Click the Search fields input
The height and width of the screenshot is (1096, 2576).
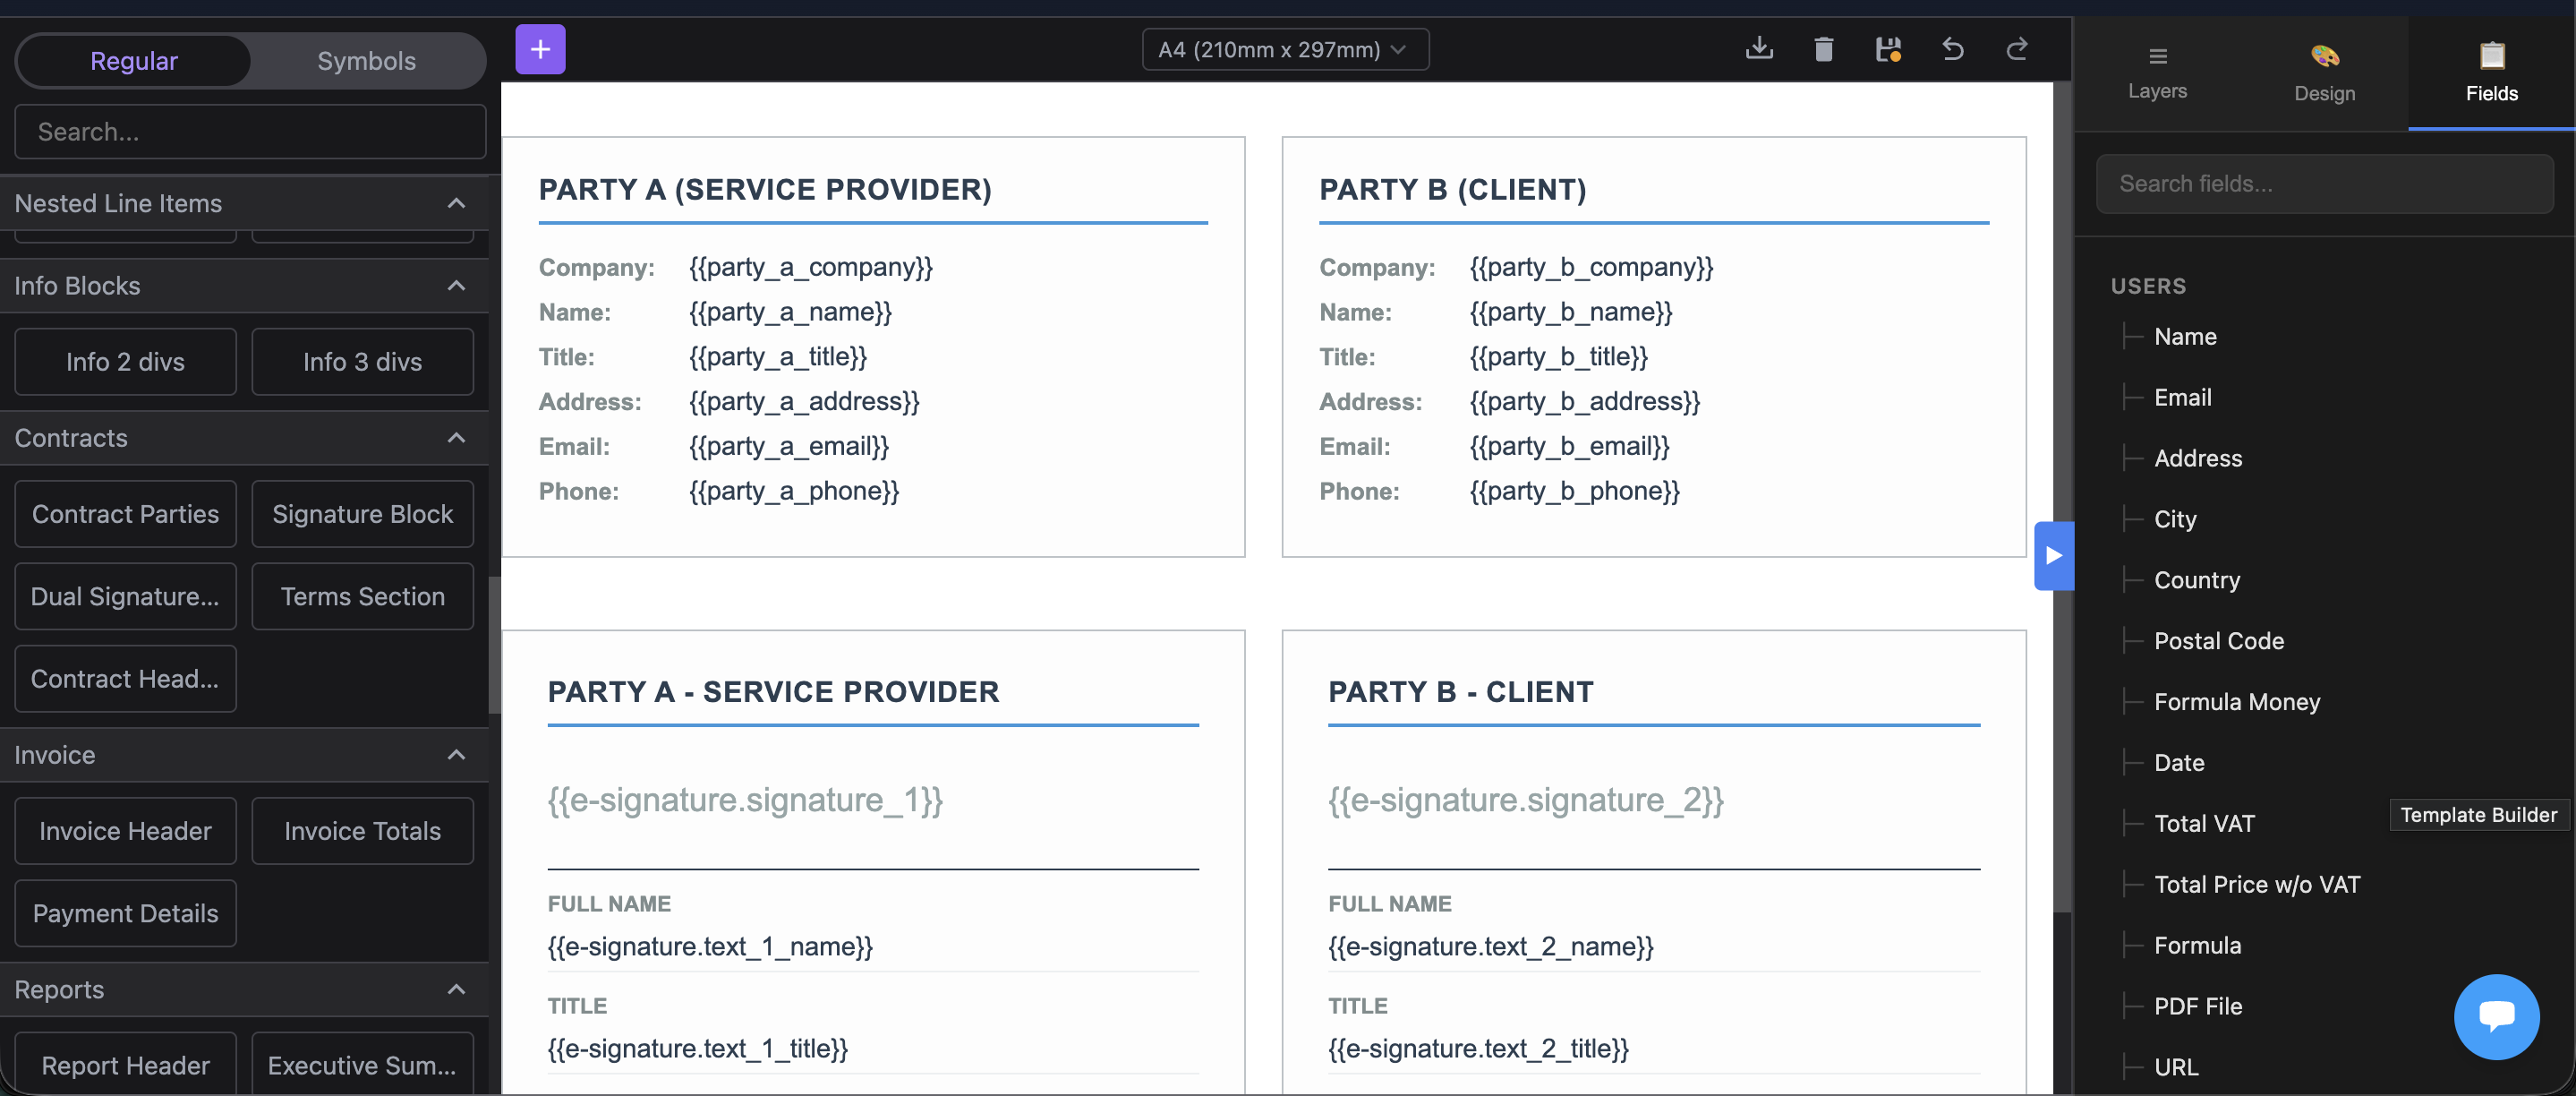(x=2324, y=184)
